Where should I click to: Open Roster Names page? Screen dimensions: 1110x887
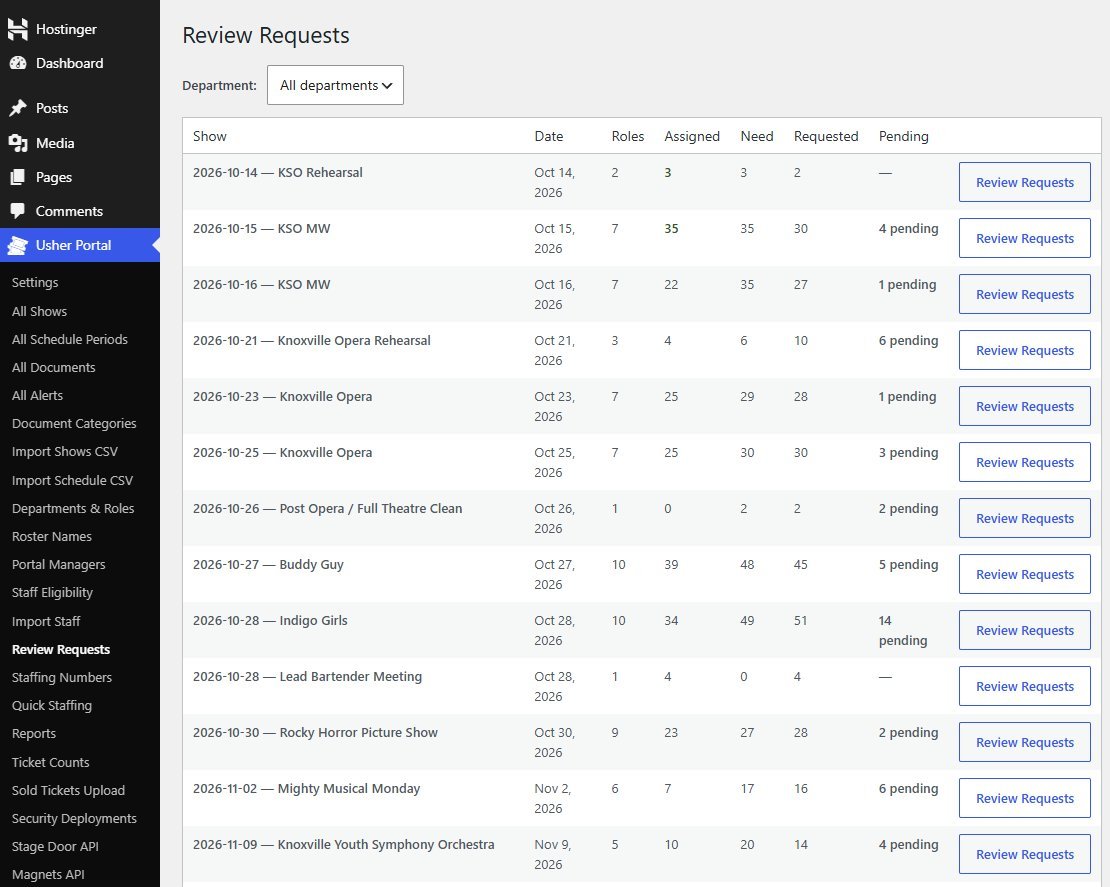[x=52, y=537]
